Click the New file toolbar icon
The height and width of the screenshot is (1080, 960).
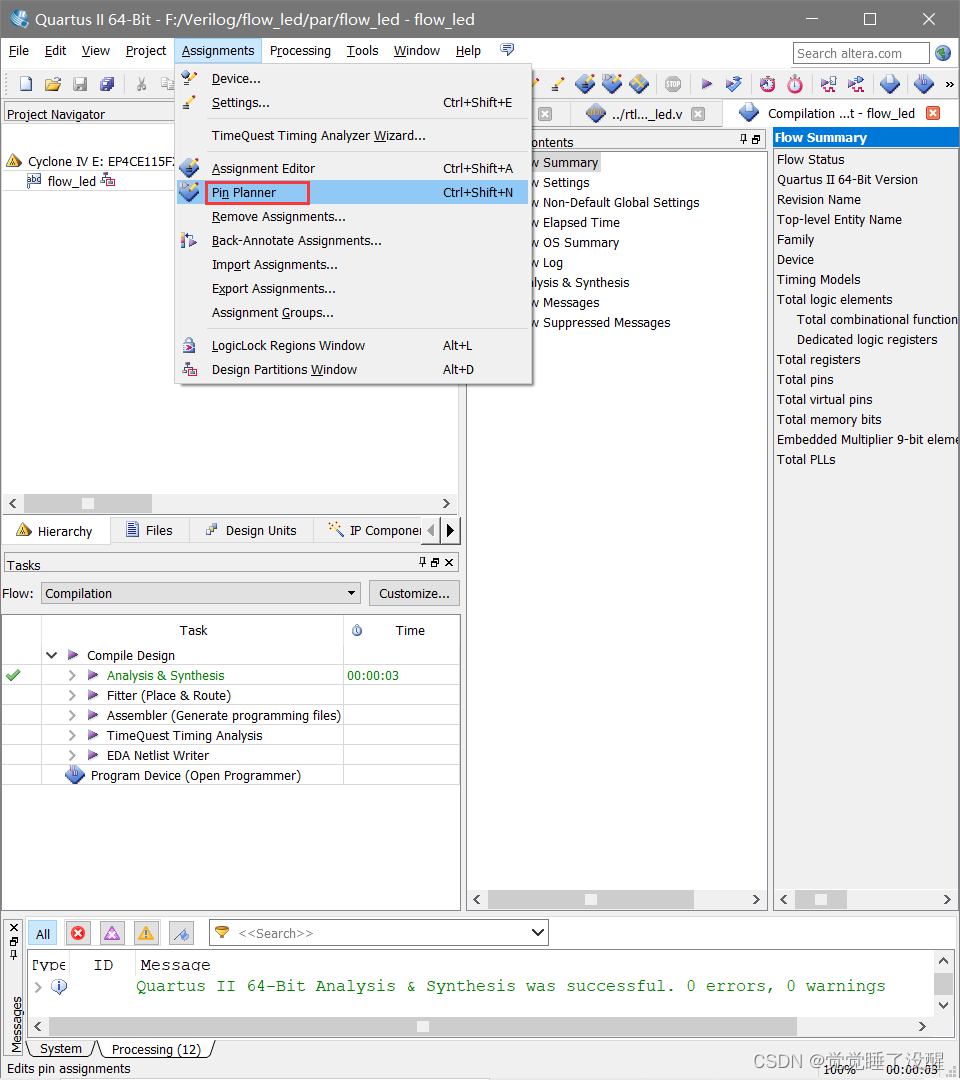tap(26, 84)
